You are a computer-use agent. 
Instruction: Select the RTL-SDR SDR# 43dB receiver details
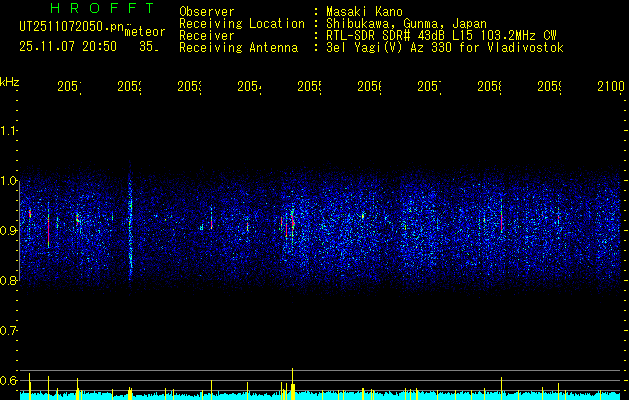coord(442,36)
